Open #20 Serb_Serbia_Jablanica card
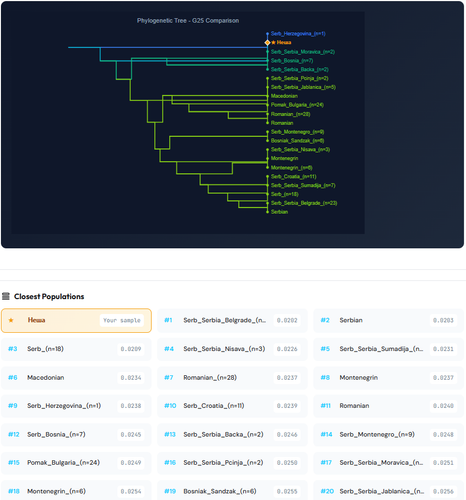 [x=388, y=491]
